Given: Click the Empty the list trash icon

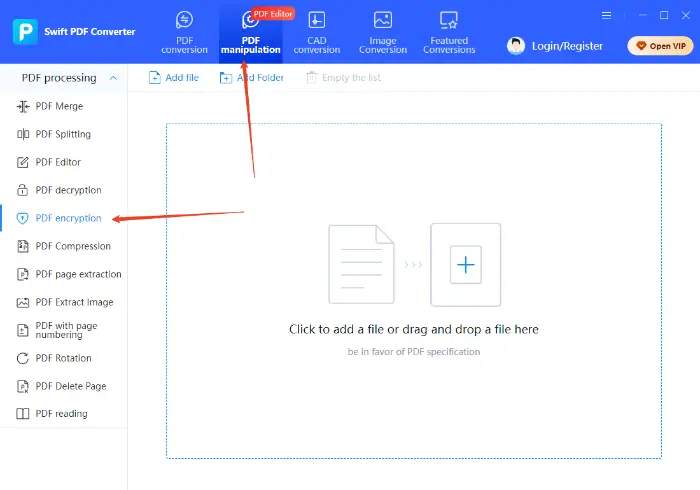Looking at the screenshot, I should (311, 78).
